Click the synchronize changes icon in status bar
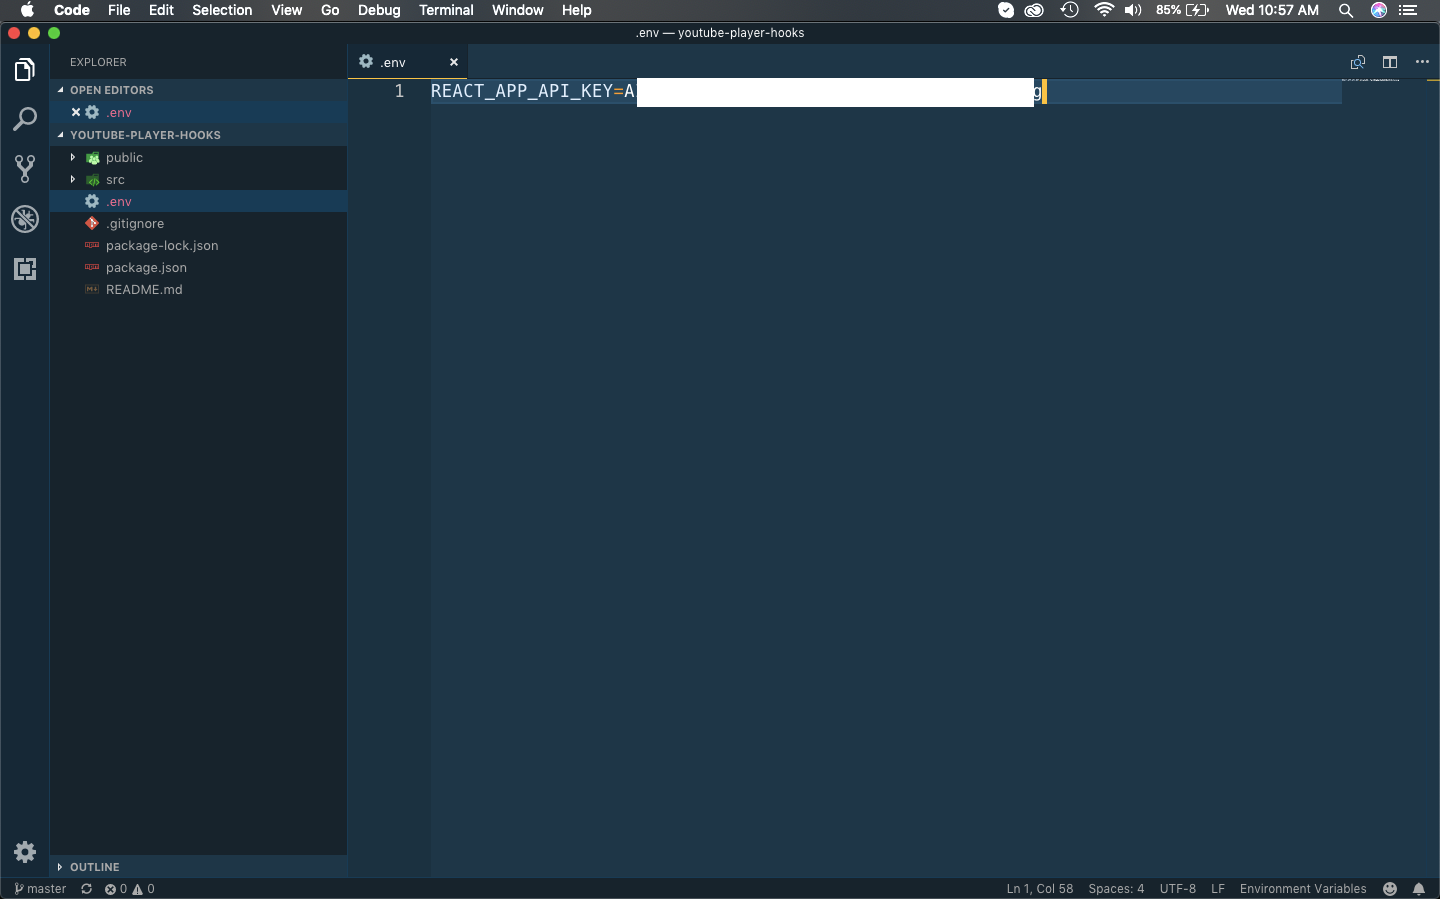 87,889
